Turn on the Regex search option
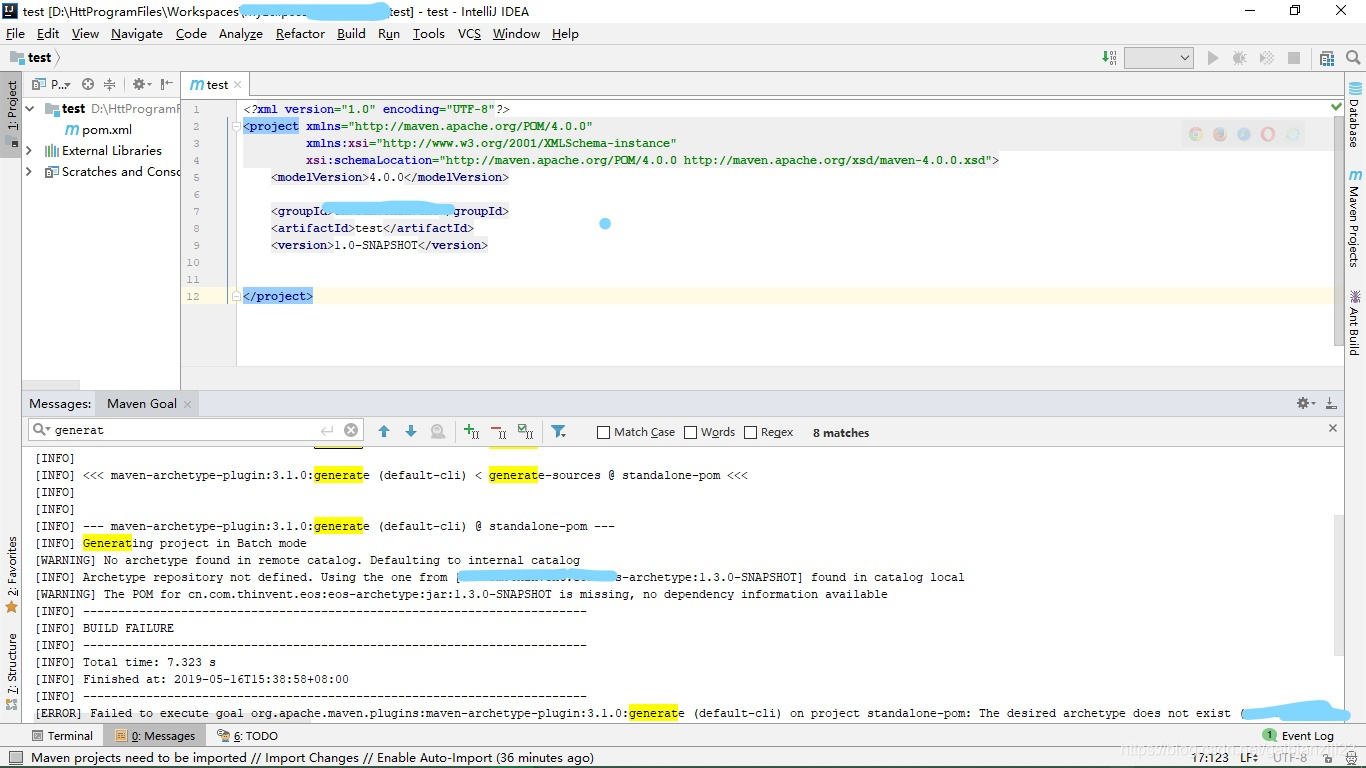The image size is (1366, 768). click(x=748, y=432)
